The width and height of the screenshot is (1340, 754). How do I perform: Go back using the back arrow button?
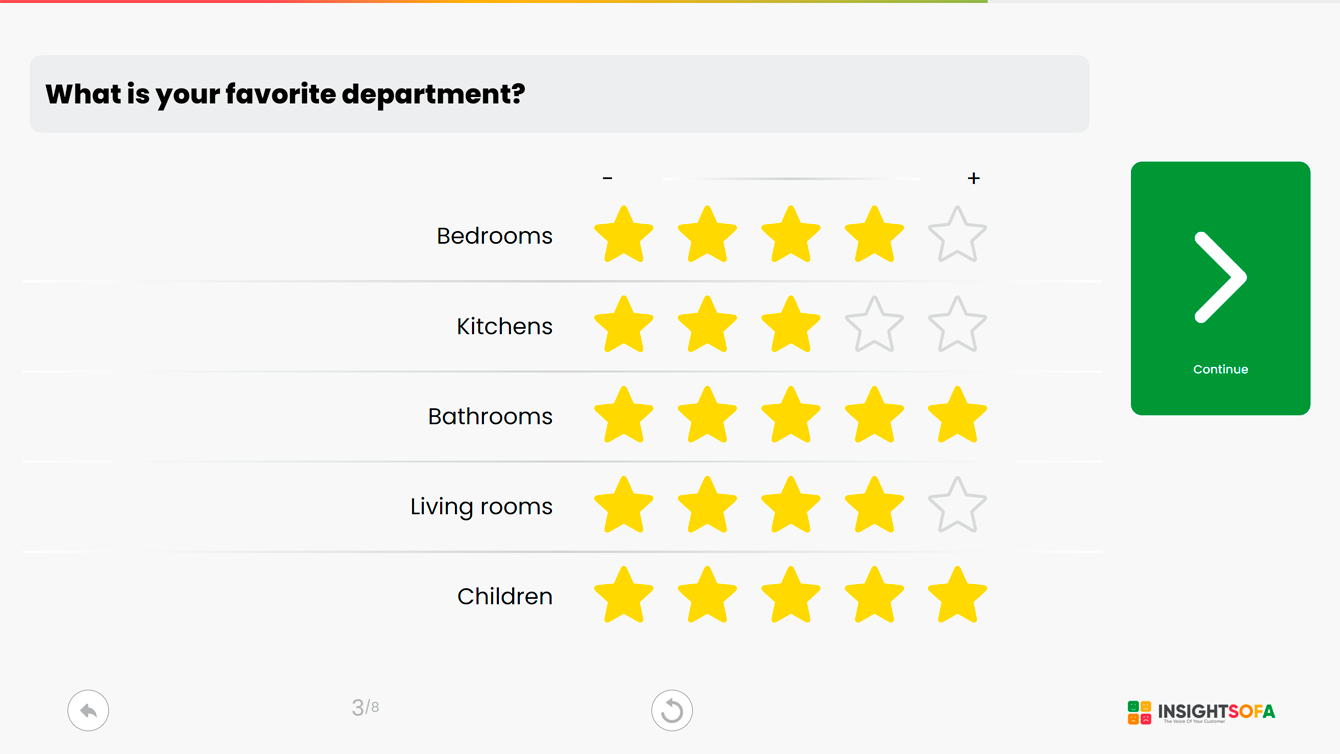tap(88, 711)
